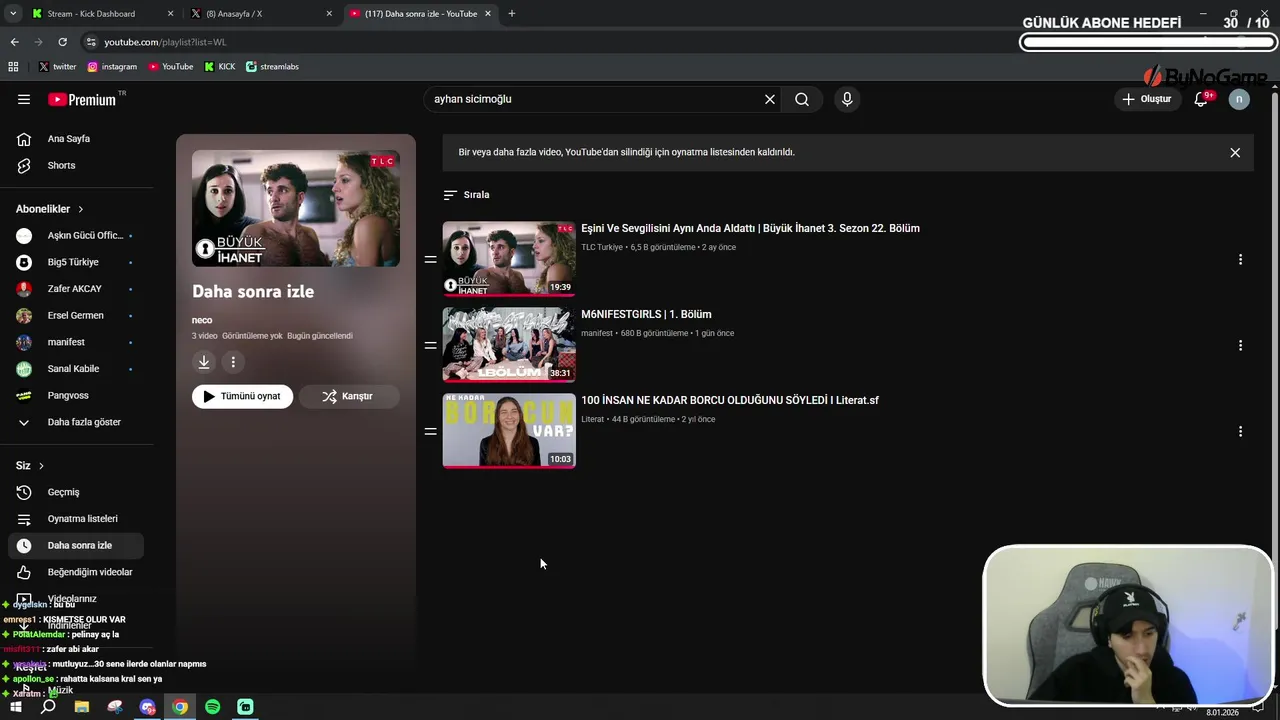Viewport: 1280px width, 720px height.
Task: Start voice search with the microphone icon
Action: 847,99
